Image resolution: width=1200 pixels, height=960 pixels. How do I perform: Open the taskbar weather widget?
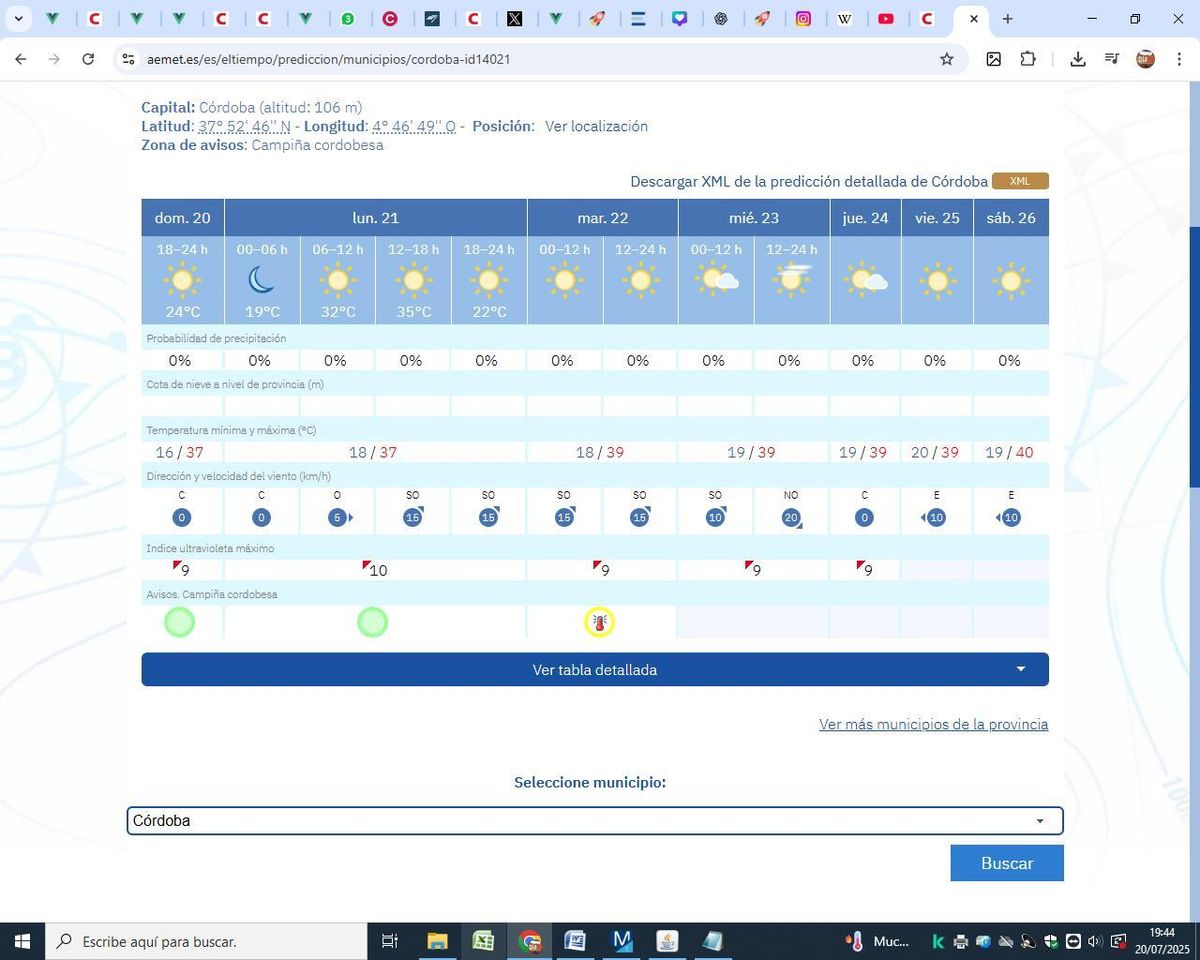tap(878, 941)
